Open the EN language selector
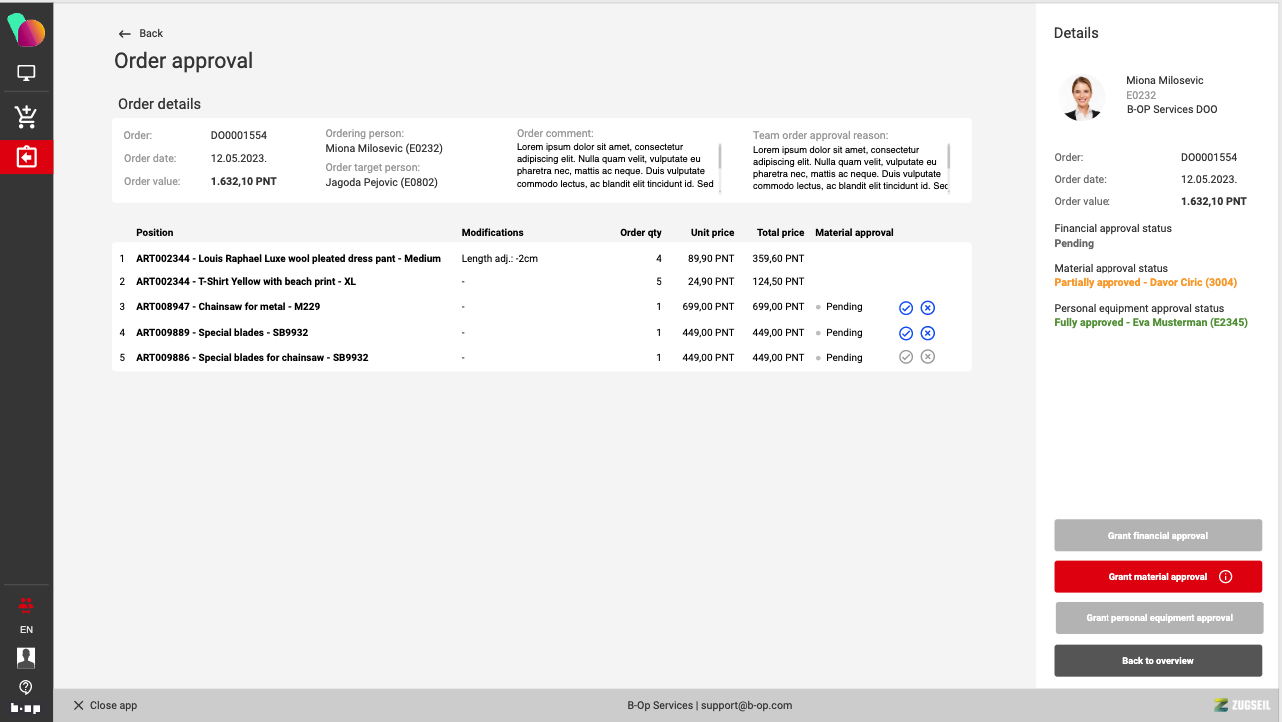The image size is (1282, 722). (x=26, y=630)
